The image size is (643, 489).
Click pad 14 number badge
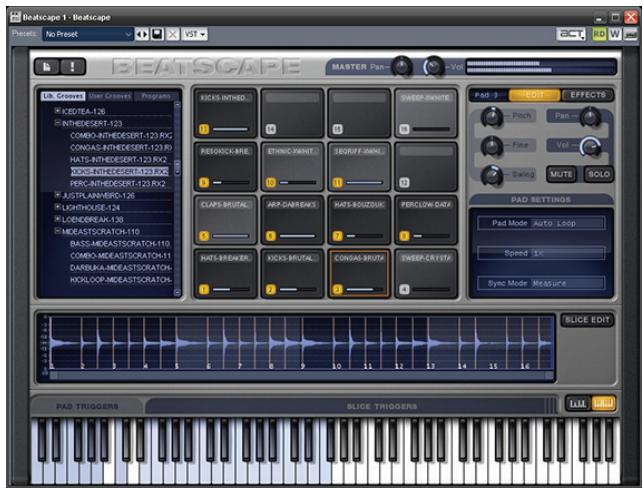point(271,129)
